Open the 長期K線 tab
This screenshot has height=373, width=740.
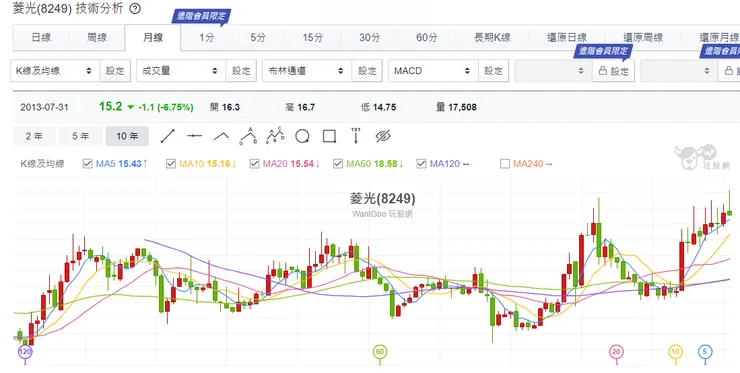492,38
